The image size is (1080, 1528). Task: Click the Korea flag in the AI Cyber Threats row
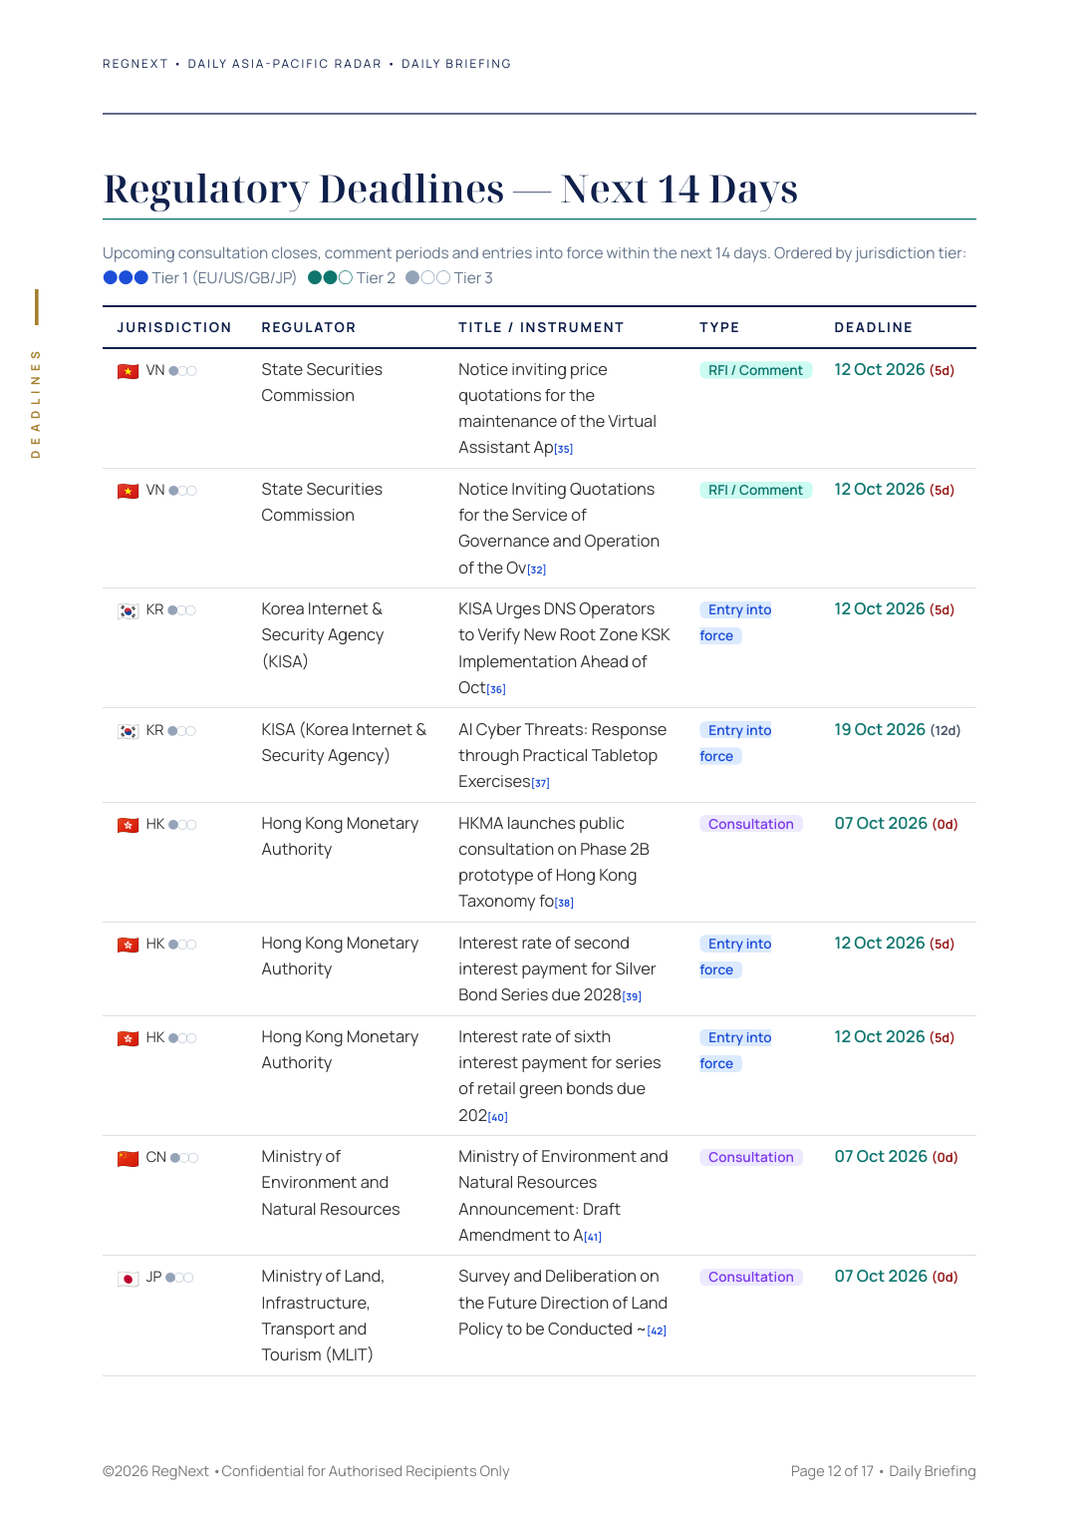[x=128, y=731]
